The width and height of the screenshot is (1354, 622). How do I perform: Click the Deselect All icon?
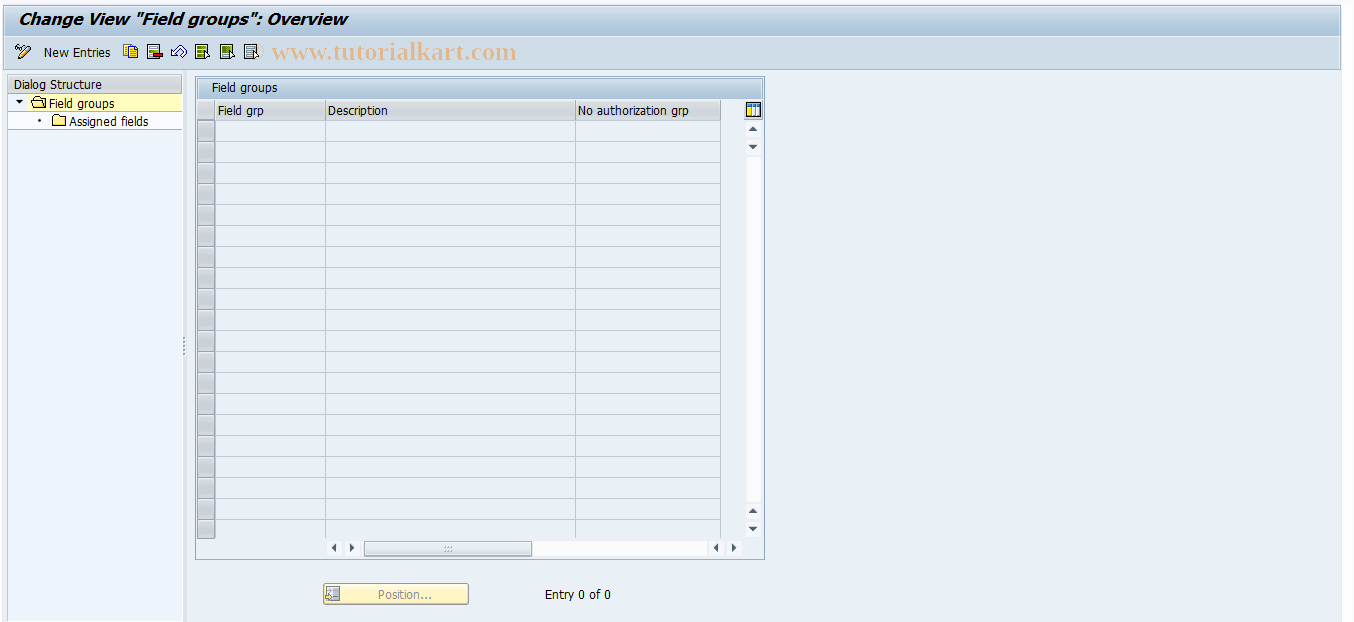tap(251, 52)
